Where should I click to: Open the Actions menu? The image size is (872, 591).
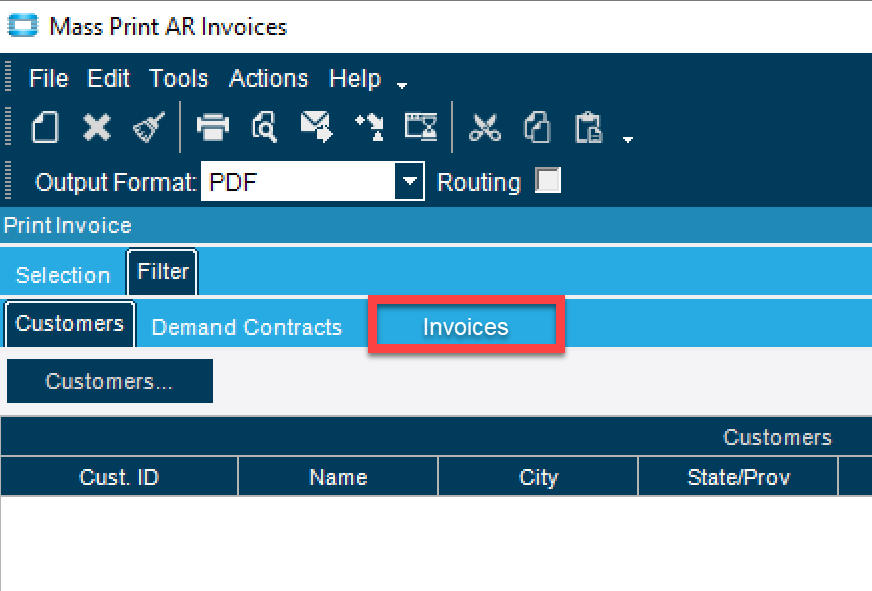pyautogui.click(x=269, y=78)
